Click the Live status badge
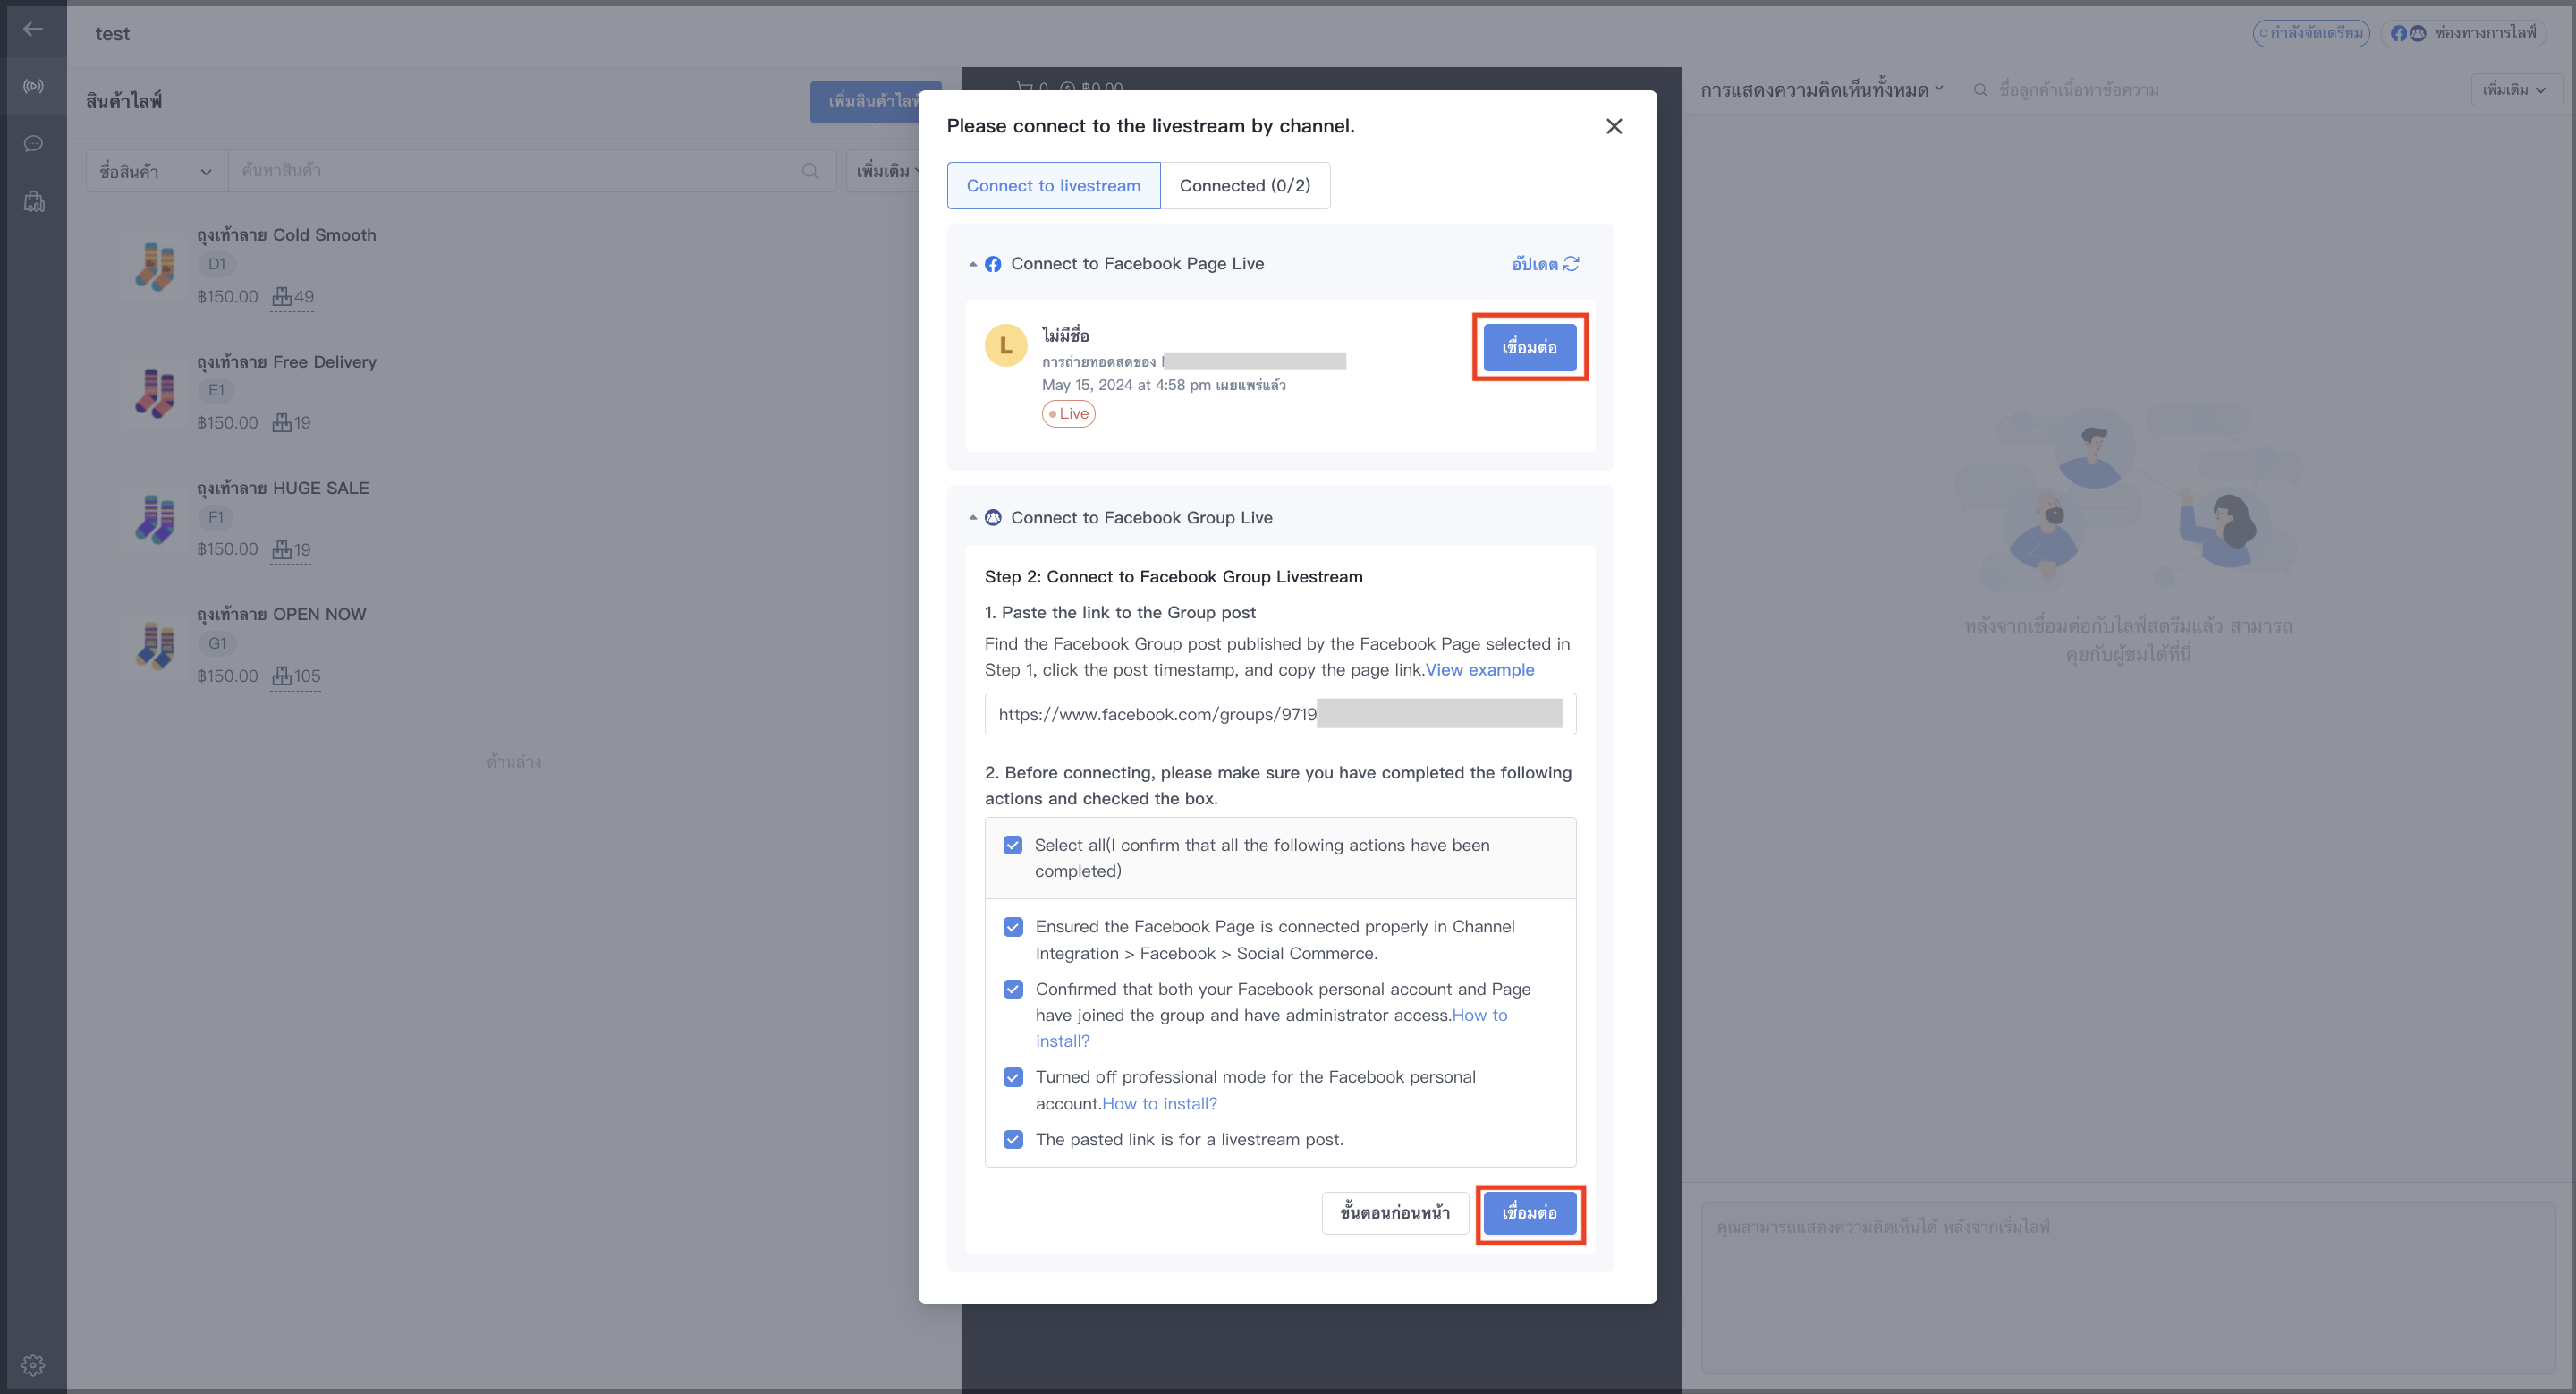Viewport: 2576px width, 1394px height. pyautogui.click(x=1068, y=414)
